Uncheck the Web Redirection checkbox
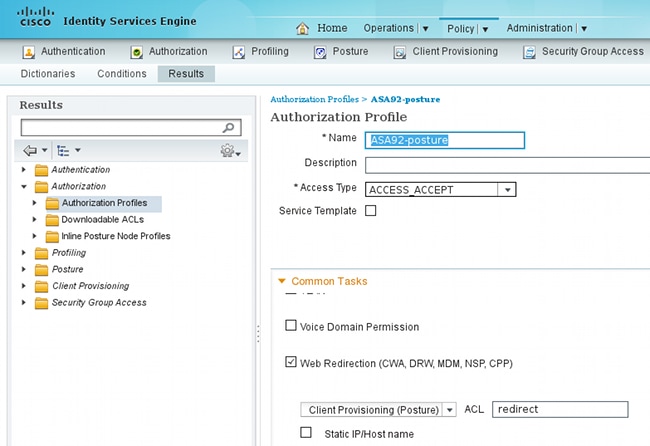650x446 pixels. click(x=291, y=362)
